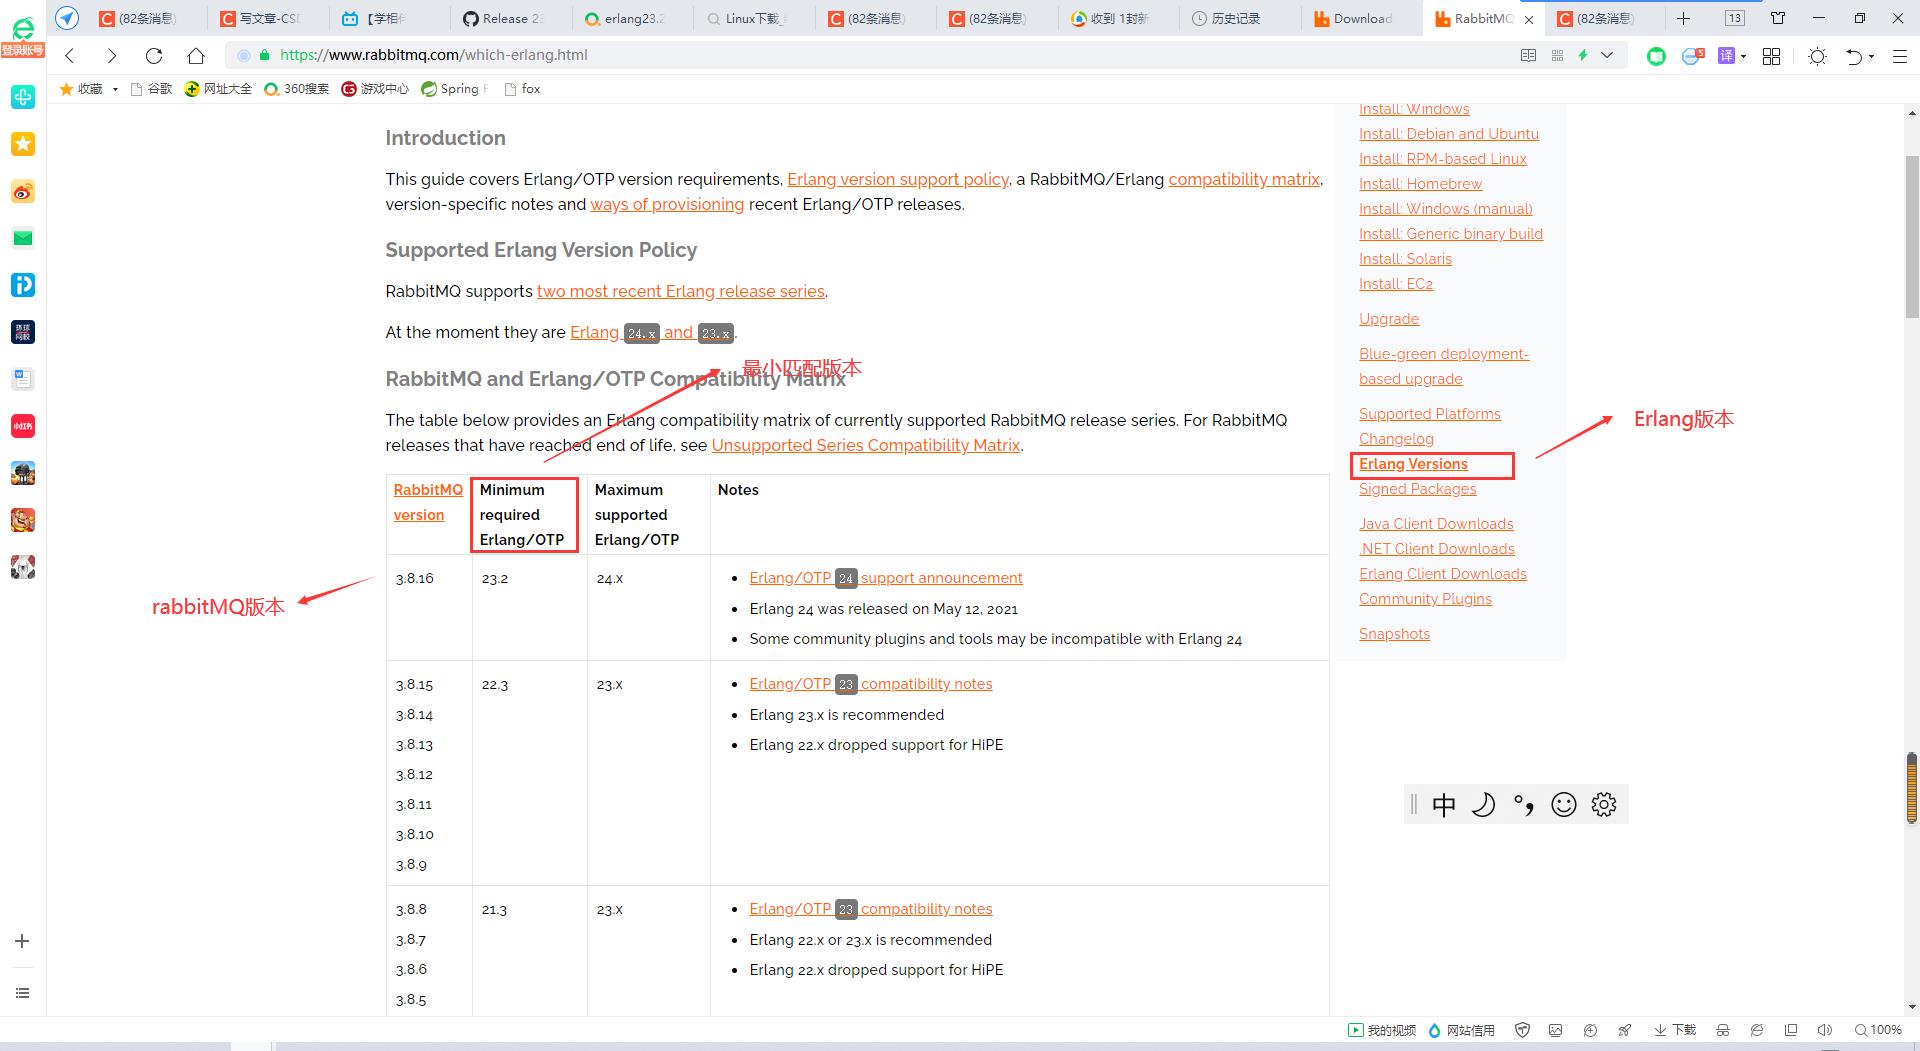Click the 360 browser login account logo
Viewport: 1920px width, 1051px height.
click(x=22, y=37)
